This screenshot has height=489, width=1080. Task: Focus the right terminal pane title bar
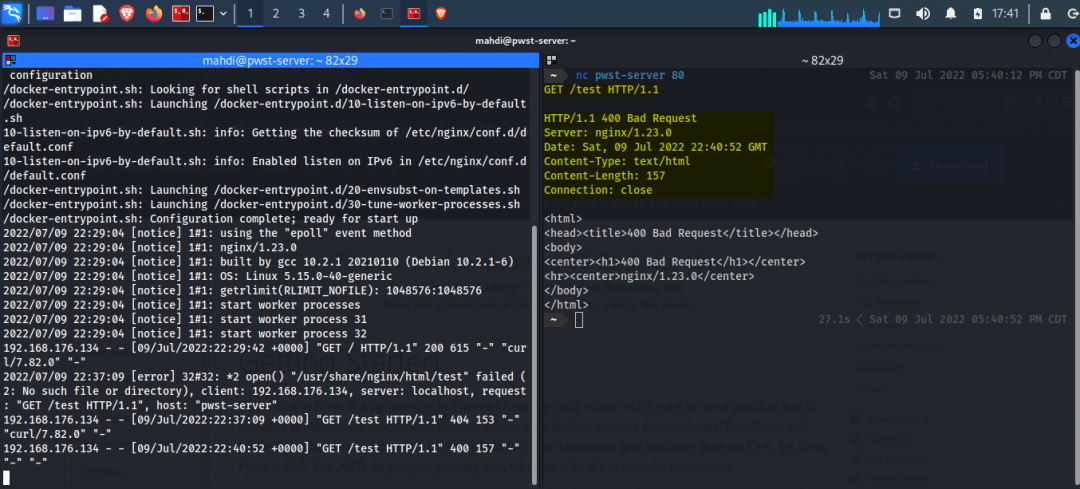point(811,61)
